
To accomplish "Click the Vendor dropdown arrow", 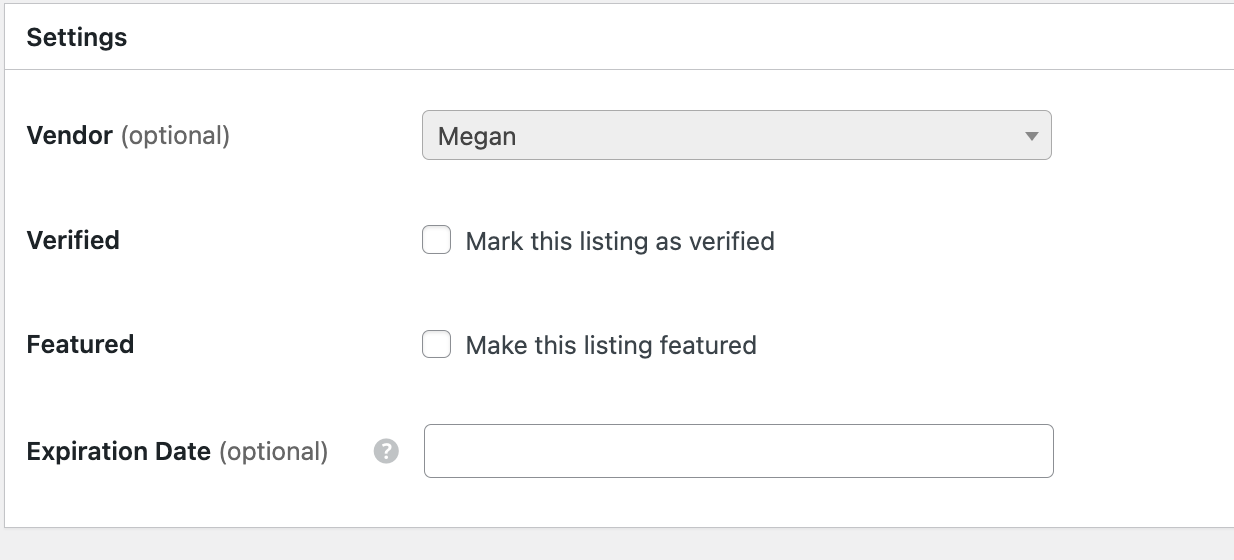I will [1032, 136].
